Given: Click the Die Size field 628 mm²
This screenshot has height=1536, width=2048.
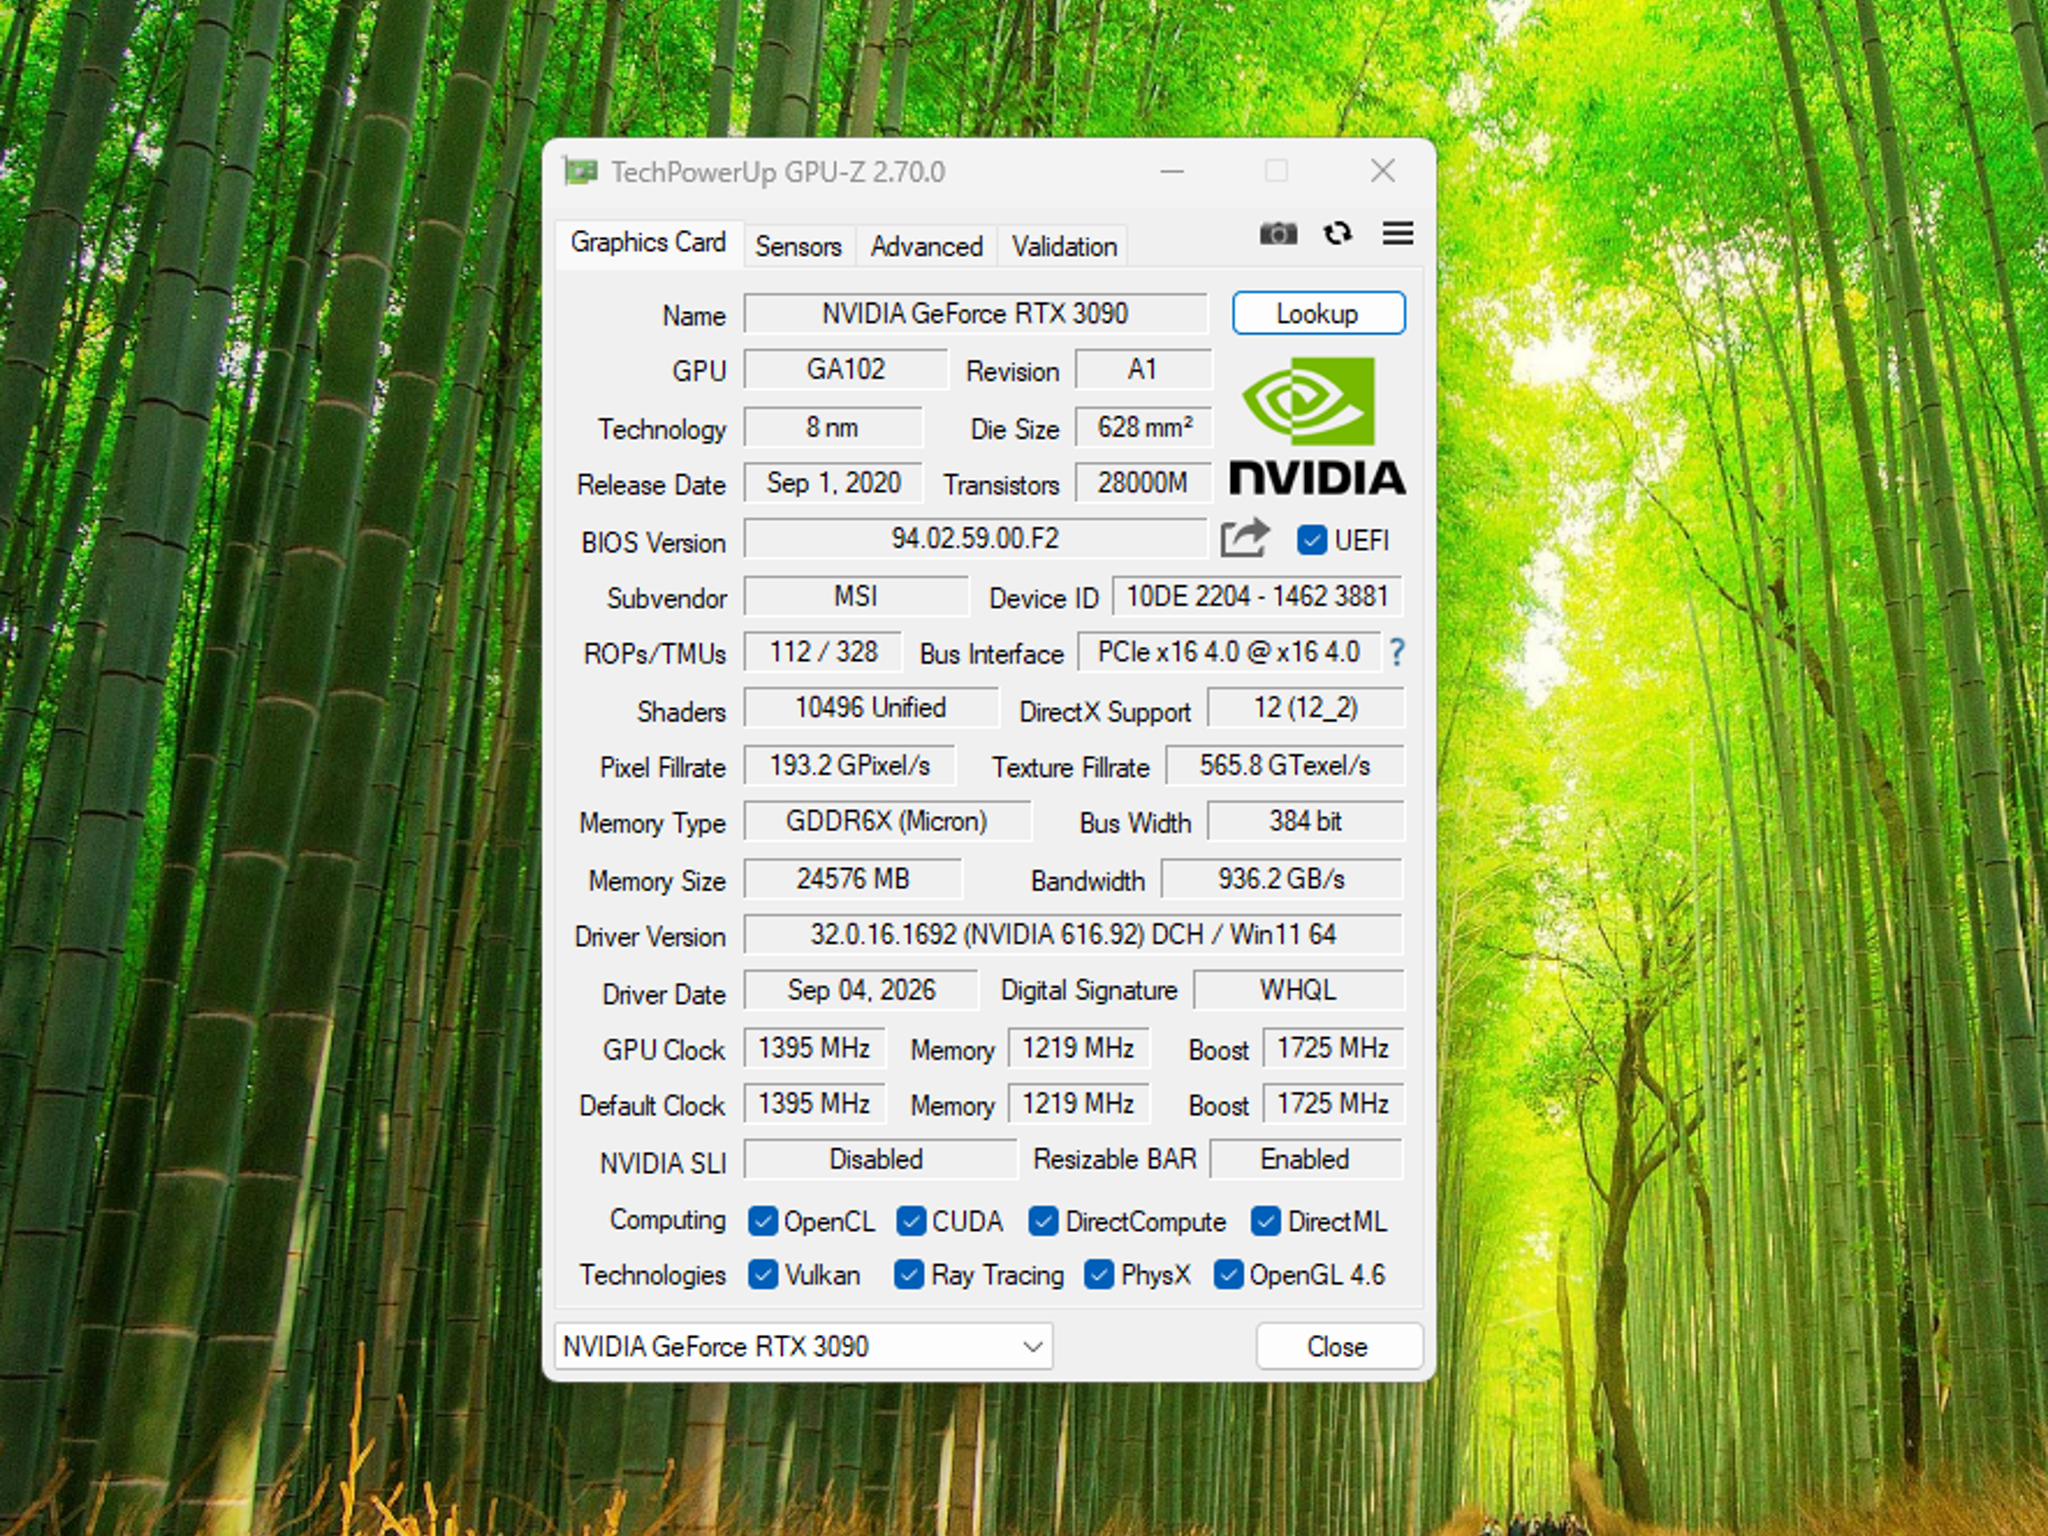Looking at the screenshot, I should click(1143, 427).
